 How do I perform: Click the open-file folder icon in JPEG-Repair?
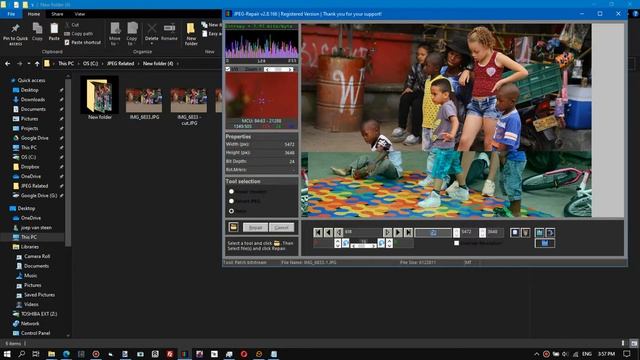coord(233,227)
